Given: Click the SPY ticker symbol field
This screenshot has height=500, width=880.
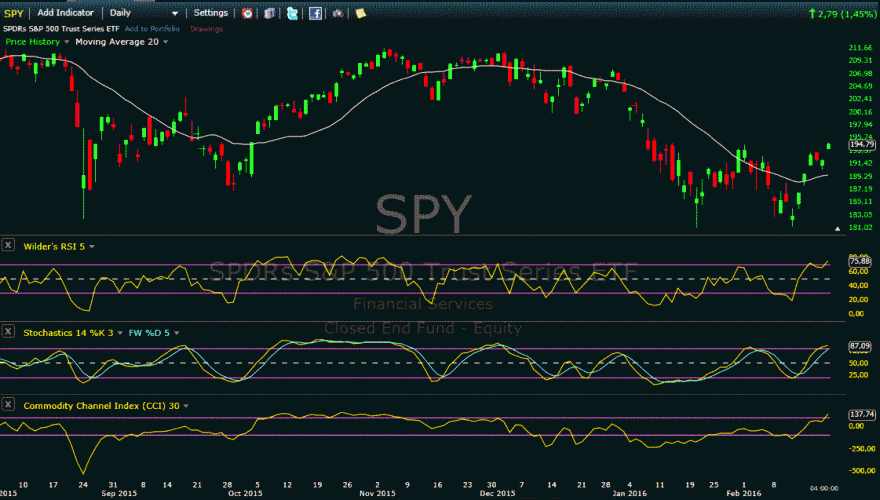Looking at the screenshot, I should coord(13,13).
